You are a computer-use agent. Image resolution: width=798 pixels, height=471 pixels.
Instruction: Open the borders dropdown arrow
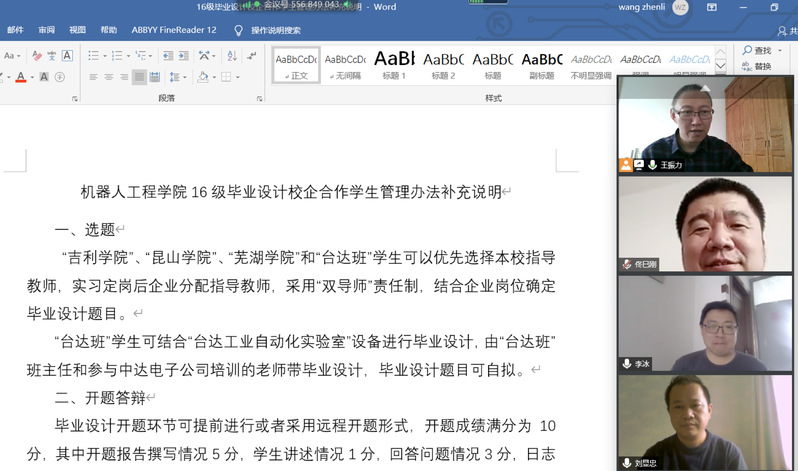point(237,77)
